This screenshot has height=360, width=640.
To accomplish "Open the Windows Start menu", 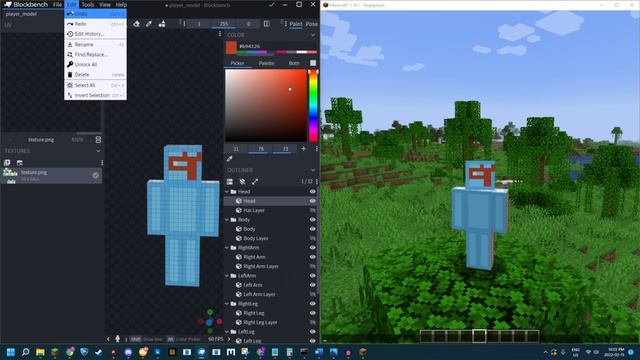I will [x=11, y=352].
